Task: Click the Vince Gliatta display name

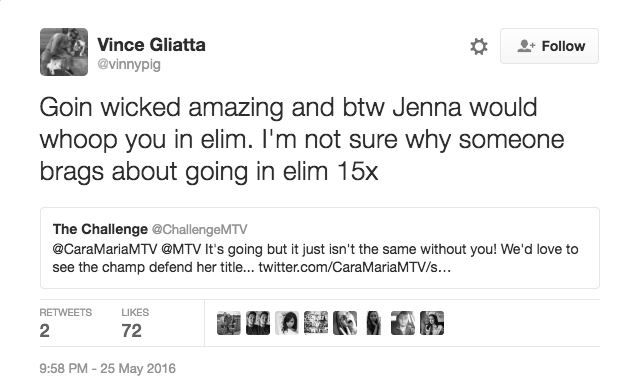Action: (151, 44)
